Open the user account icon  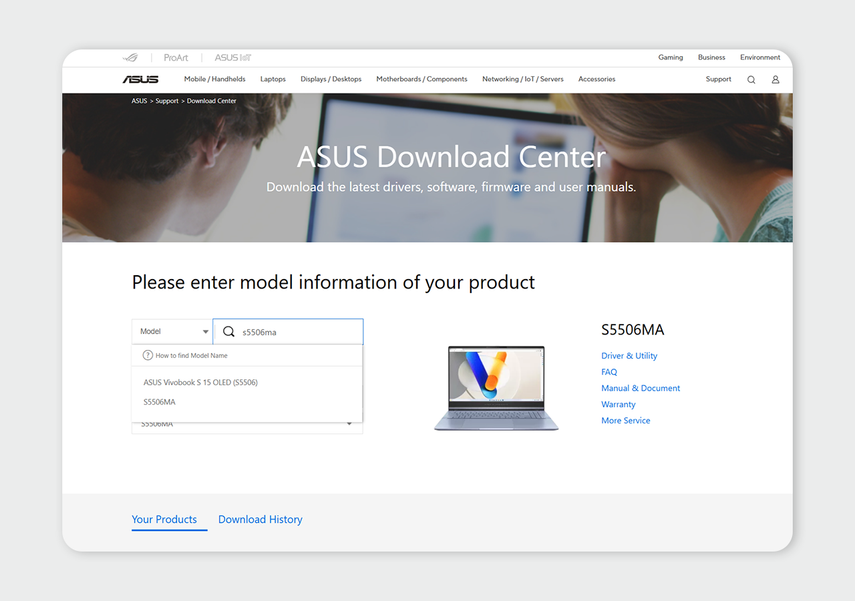pos(775,80)
